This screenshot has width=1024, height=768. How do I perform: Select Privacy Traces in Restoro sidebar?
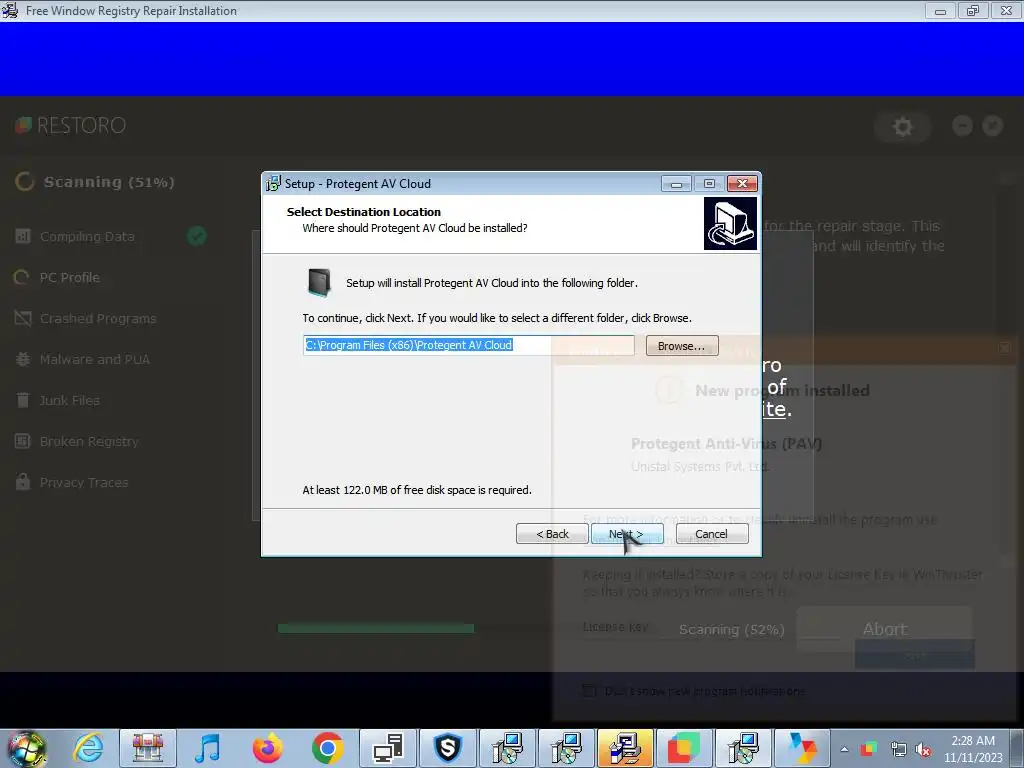(x=84, y=483)
